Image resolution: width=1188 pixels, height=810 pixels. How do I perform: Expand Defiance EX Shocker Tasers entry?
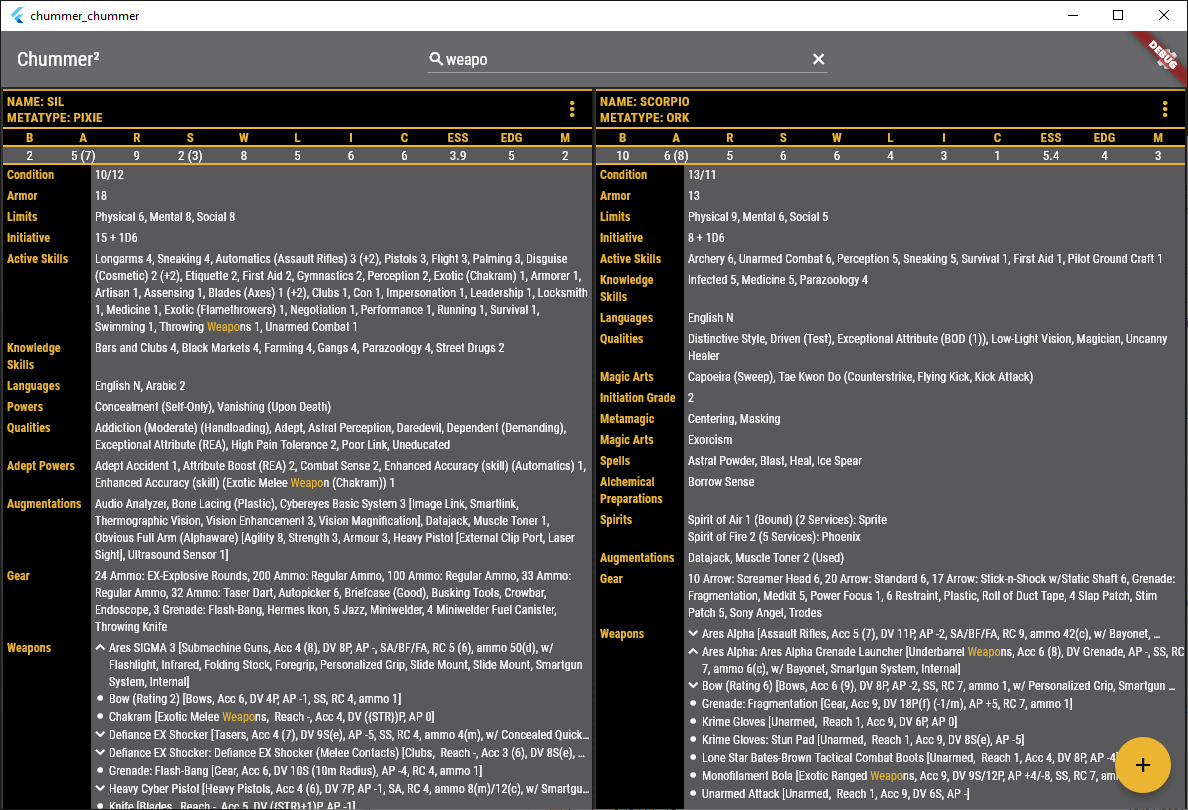tap(100, 734)
